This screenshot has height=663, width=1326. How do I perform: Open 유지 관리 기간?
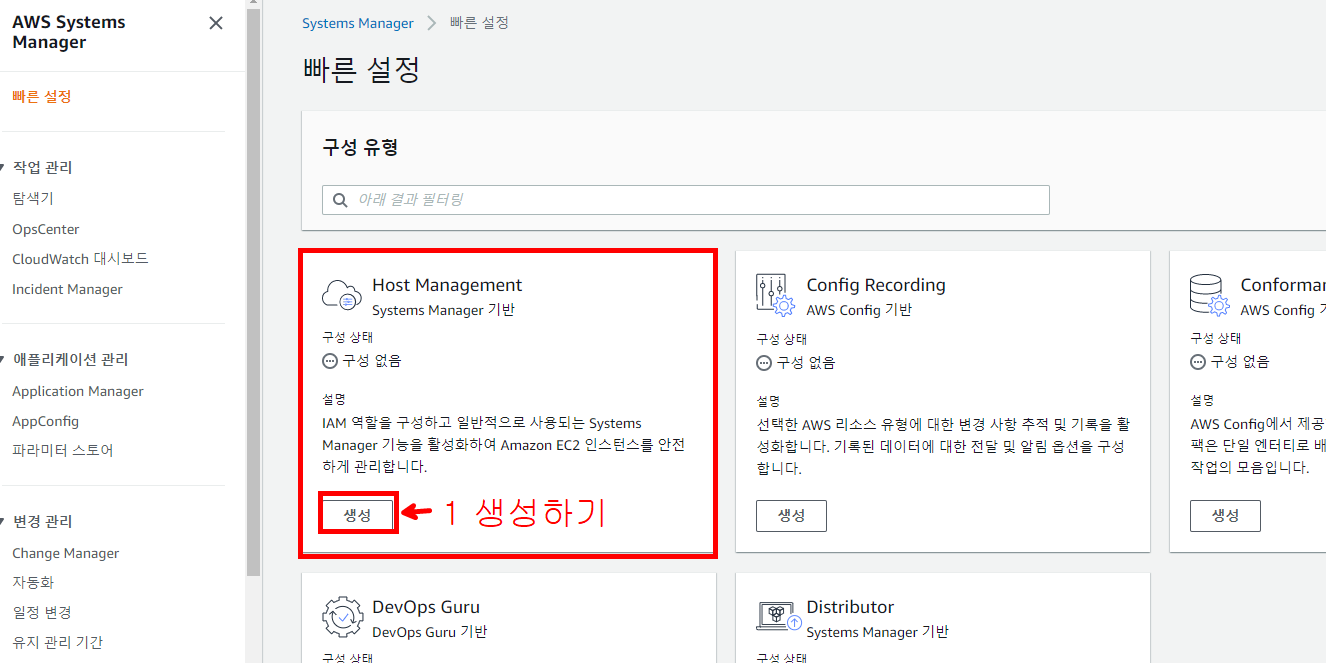57,642
